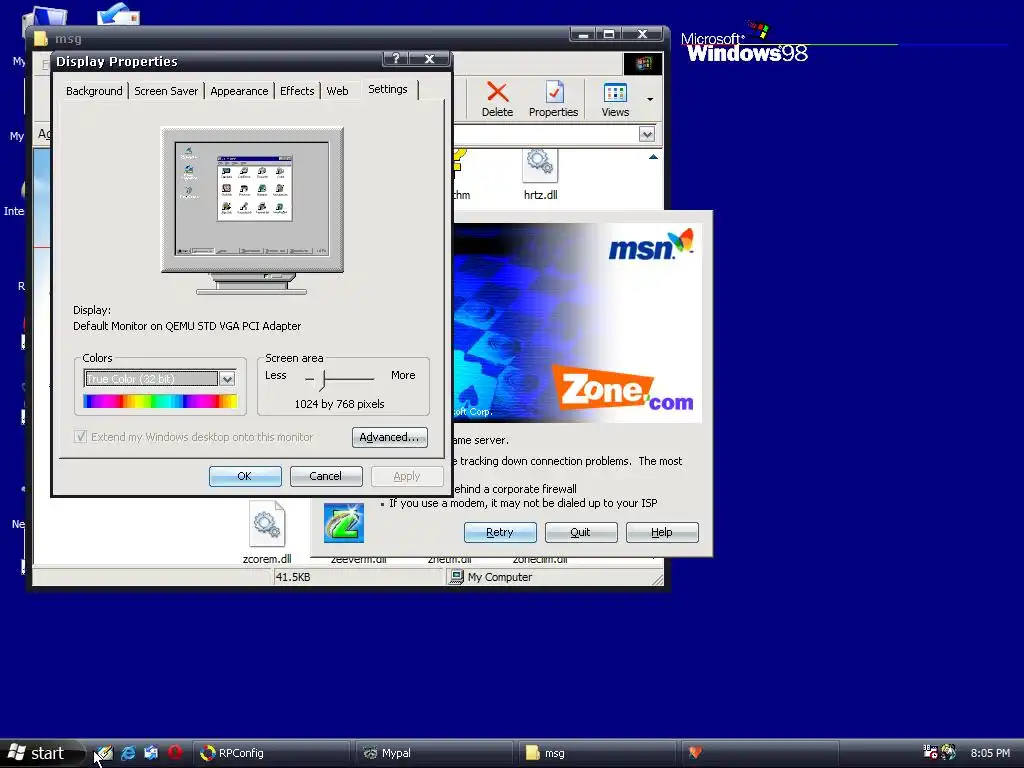The height and width of the screenshot is (768, 1024).
Task: Select the Appearance tab
Action: [x=239, y=91]
